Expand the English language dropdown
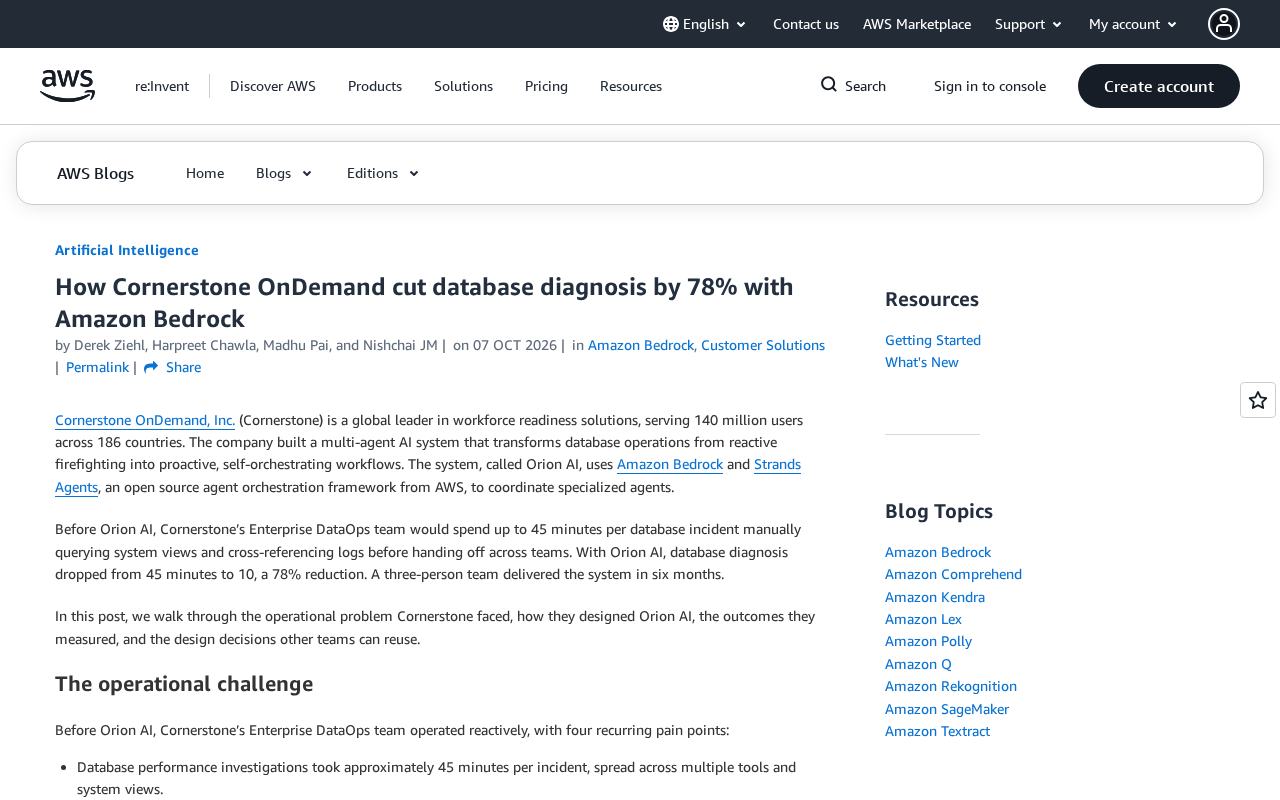The width and height of the screenshot is (1280, 800). coord(705,24)
